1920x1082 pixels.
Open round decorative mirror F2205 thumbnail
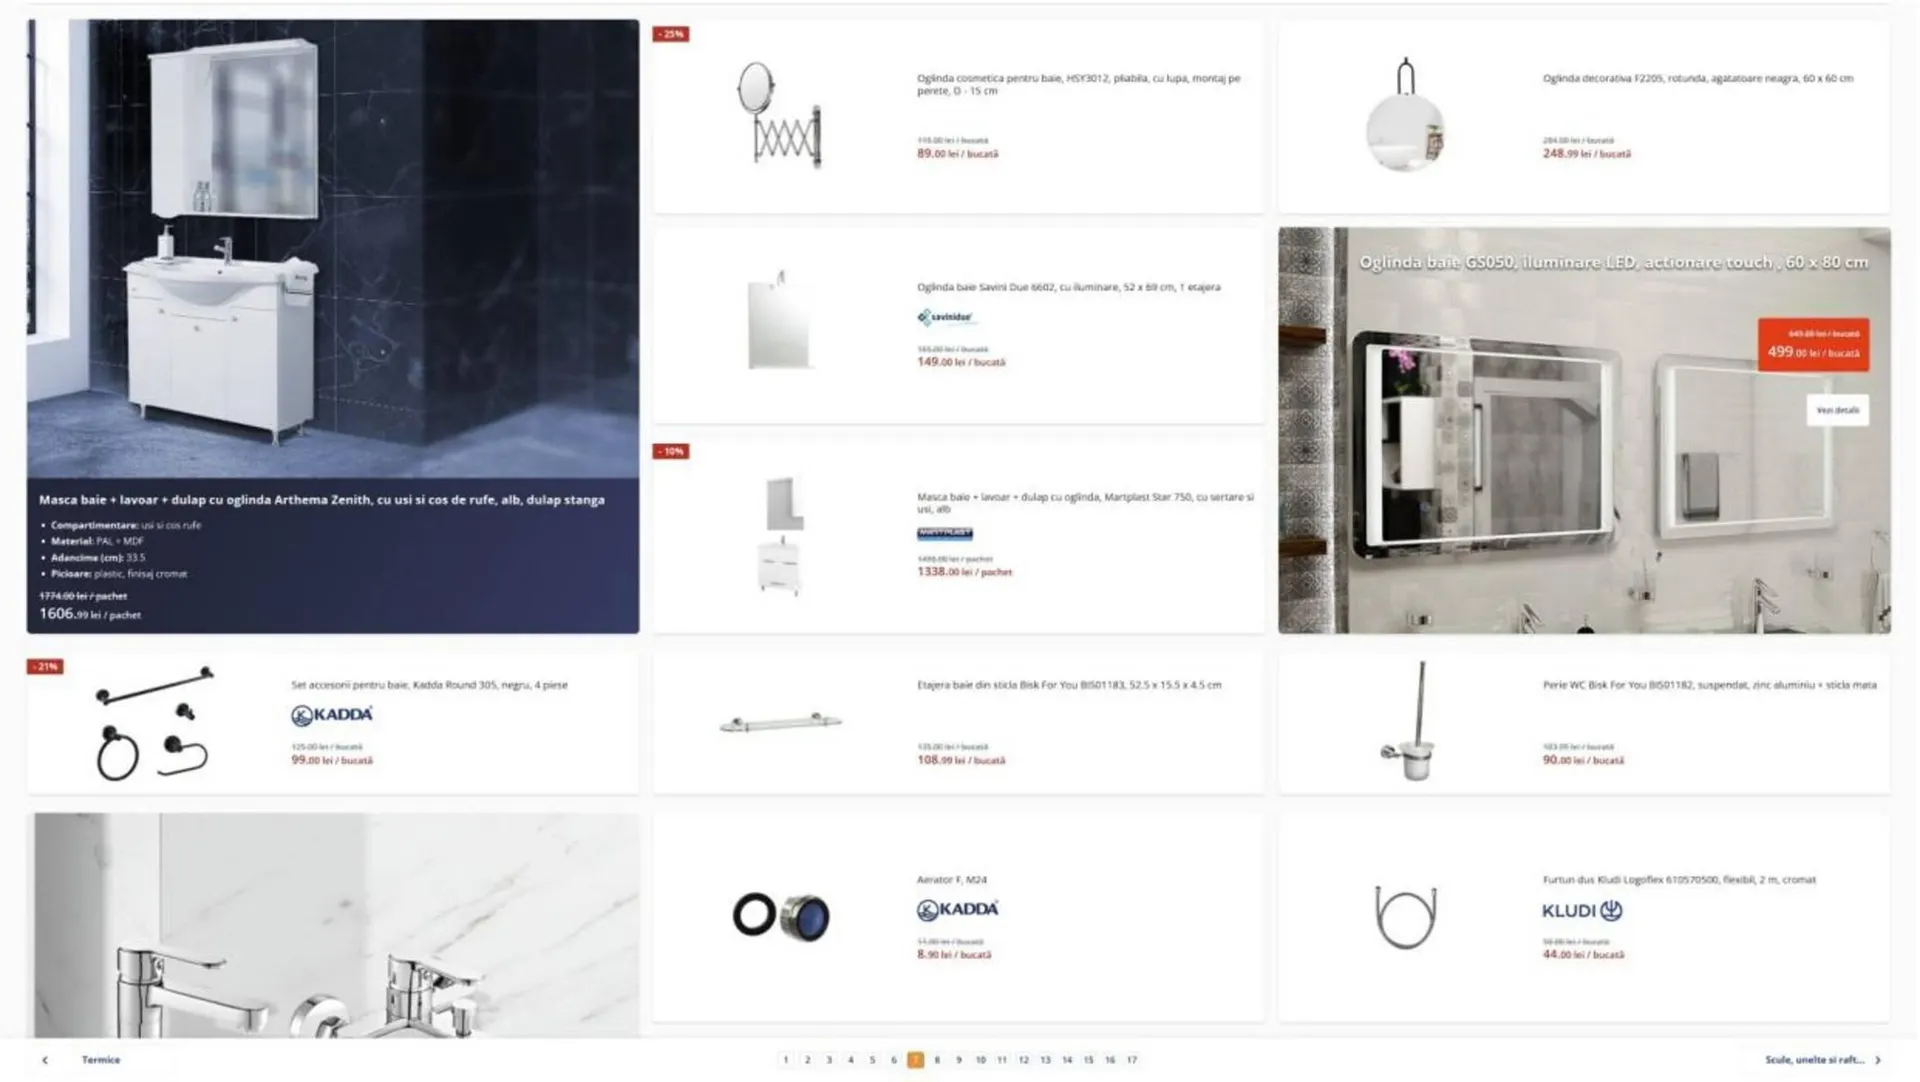[x=1405, y=116]
